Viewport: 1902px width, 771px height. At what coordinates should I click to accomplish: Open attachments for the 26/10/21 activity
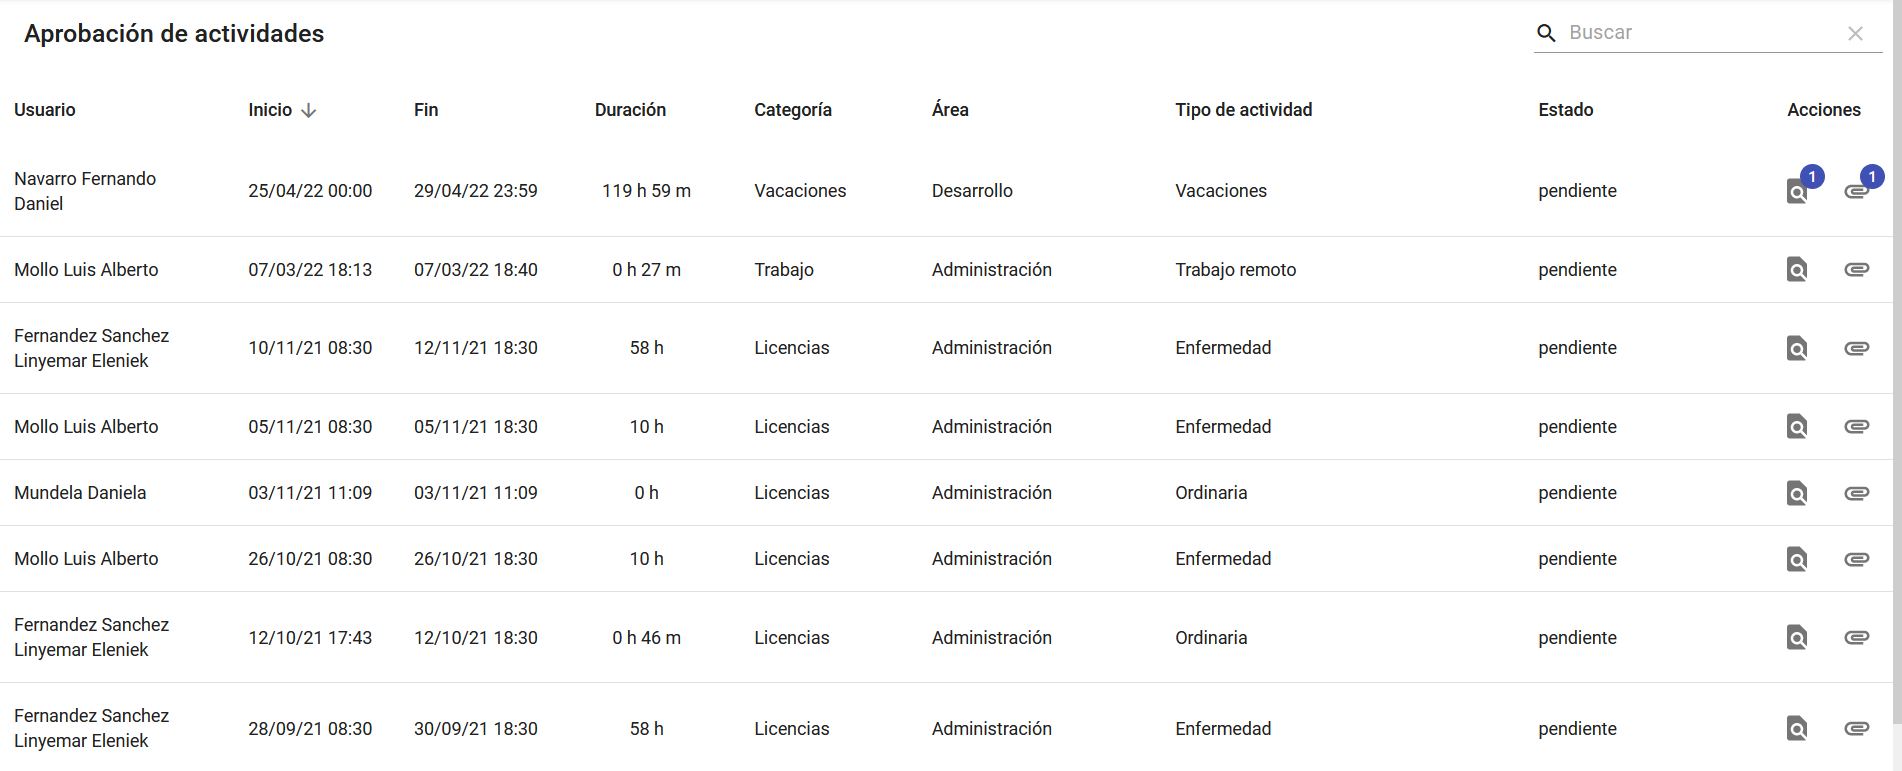[x=1856, y=559]
